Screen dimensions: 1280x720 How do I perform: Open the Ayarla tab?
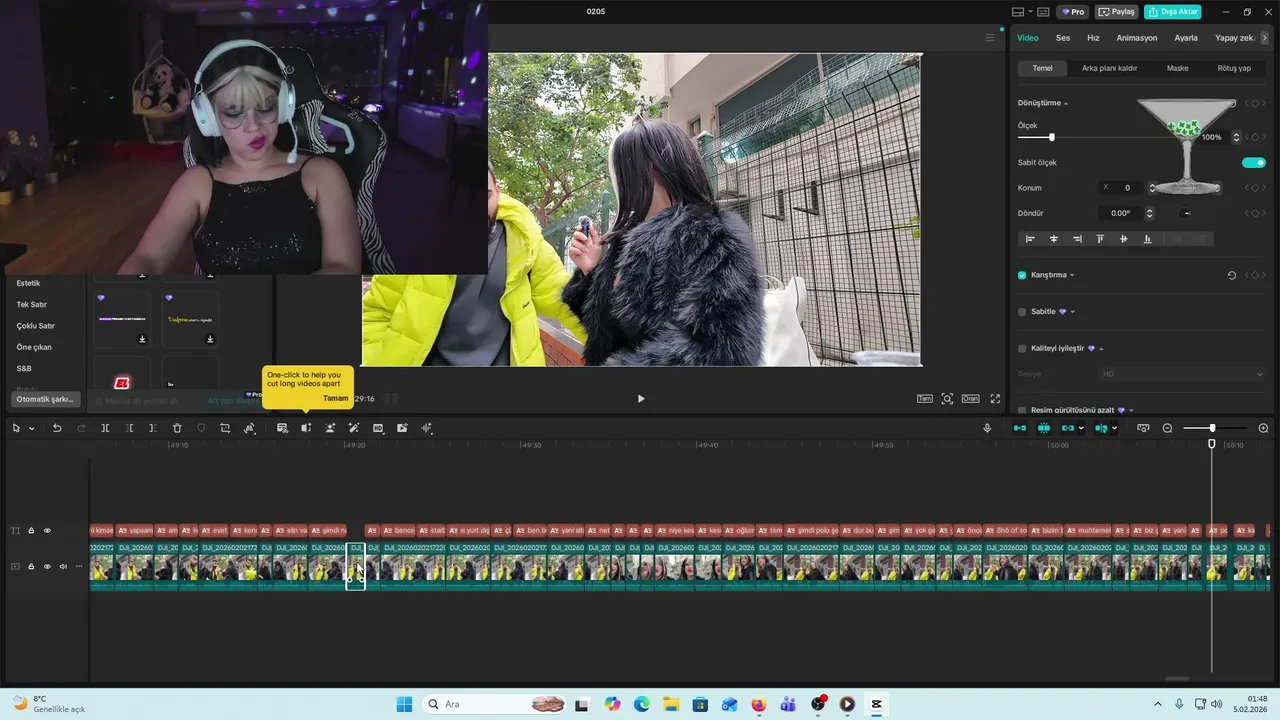point(1186,38)
